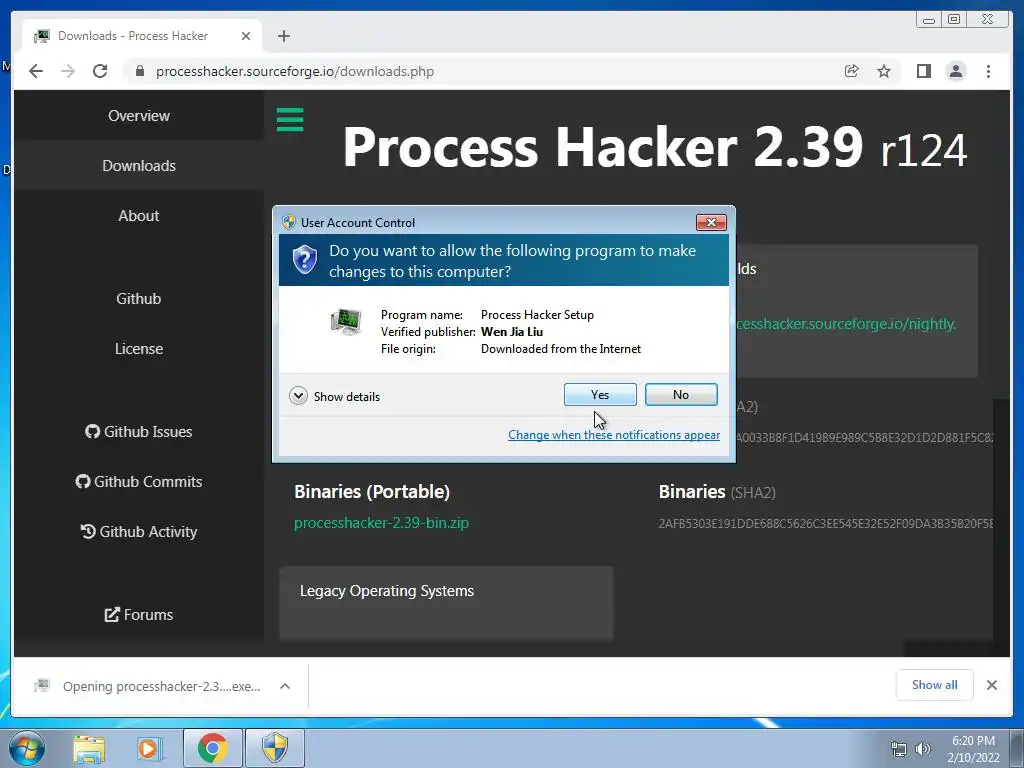Viewport: 1024px width, 768px height.
Task: Click UAC shield icon in taskbar
Action: coord(274,748)
